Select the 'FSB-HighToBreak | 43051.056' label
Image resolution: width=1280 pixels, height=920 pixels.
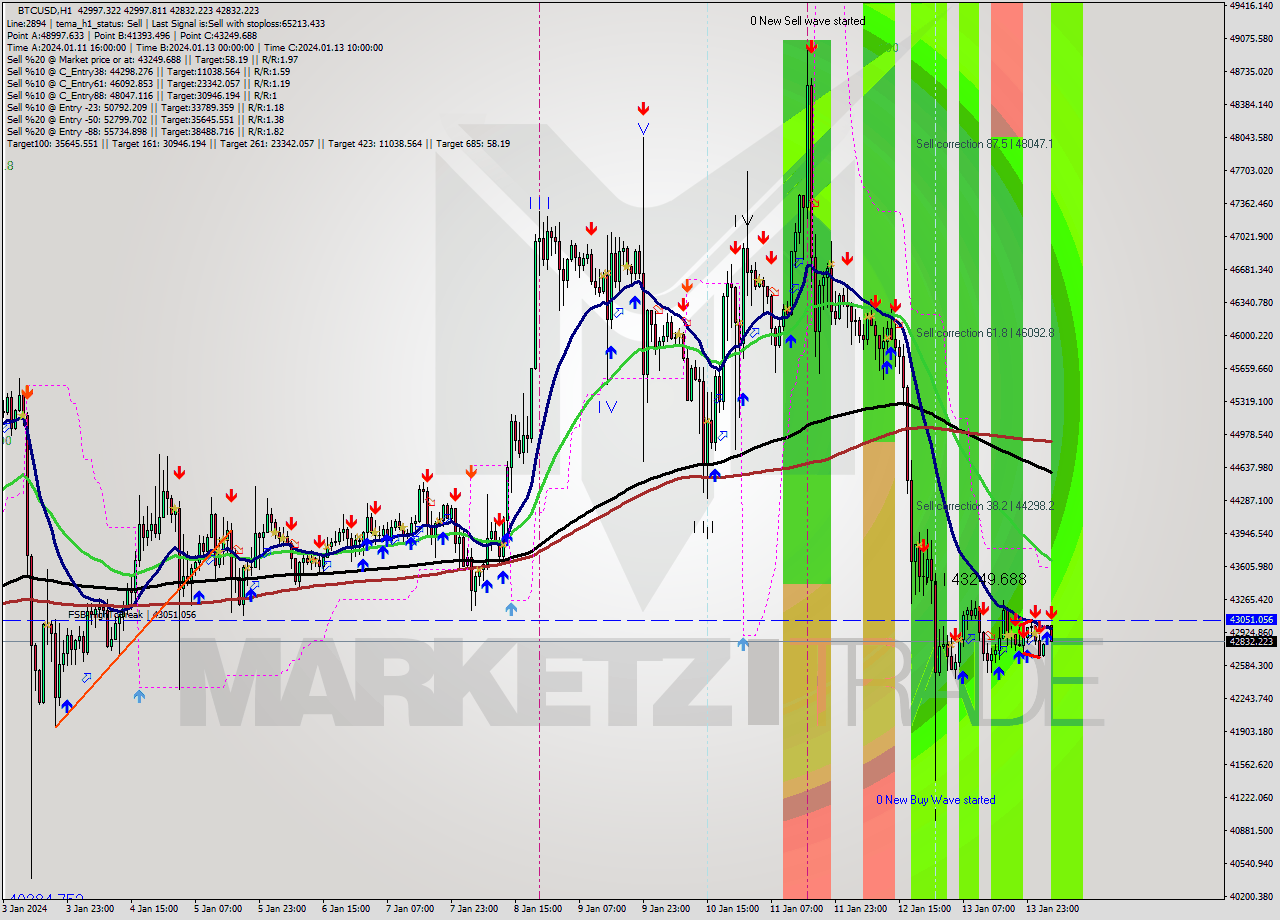click(132, 615)
